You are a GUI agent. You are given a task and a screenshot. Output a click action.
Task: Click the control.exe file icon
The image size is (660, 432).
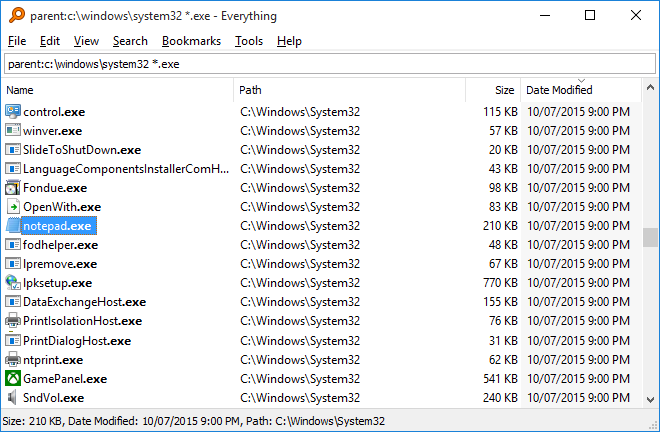[x=13, y=112]
